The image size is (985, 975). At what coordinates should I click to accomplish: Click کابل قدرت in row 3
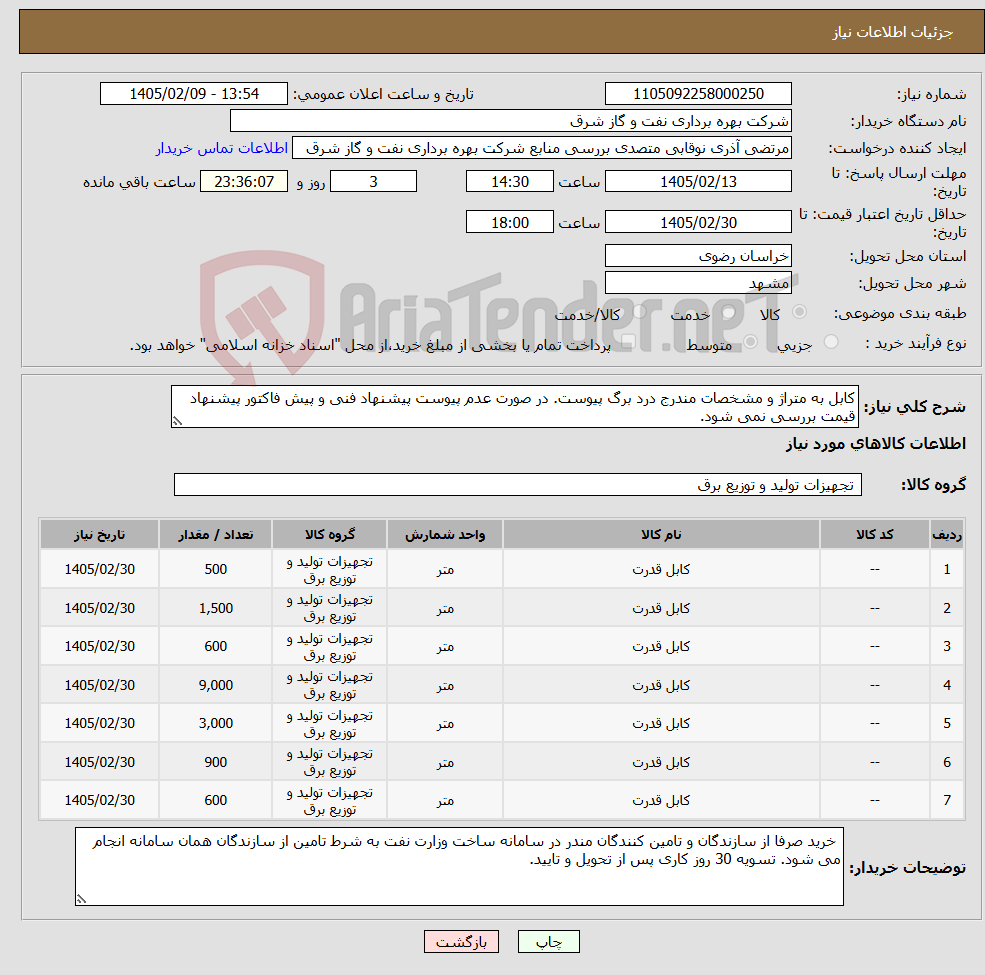[661, 646]
